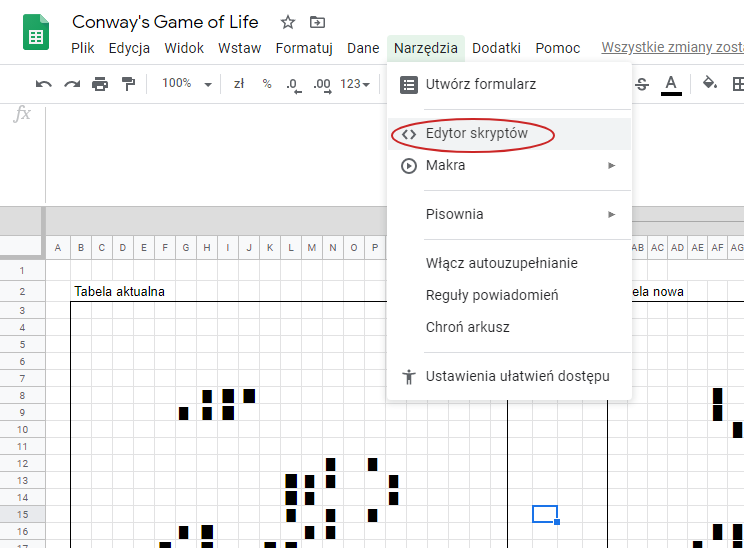Close the Narzędzia menu

coord(426,48)
